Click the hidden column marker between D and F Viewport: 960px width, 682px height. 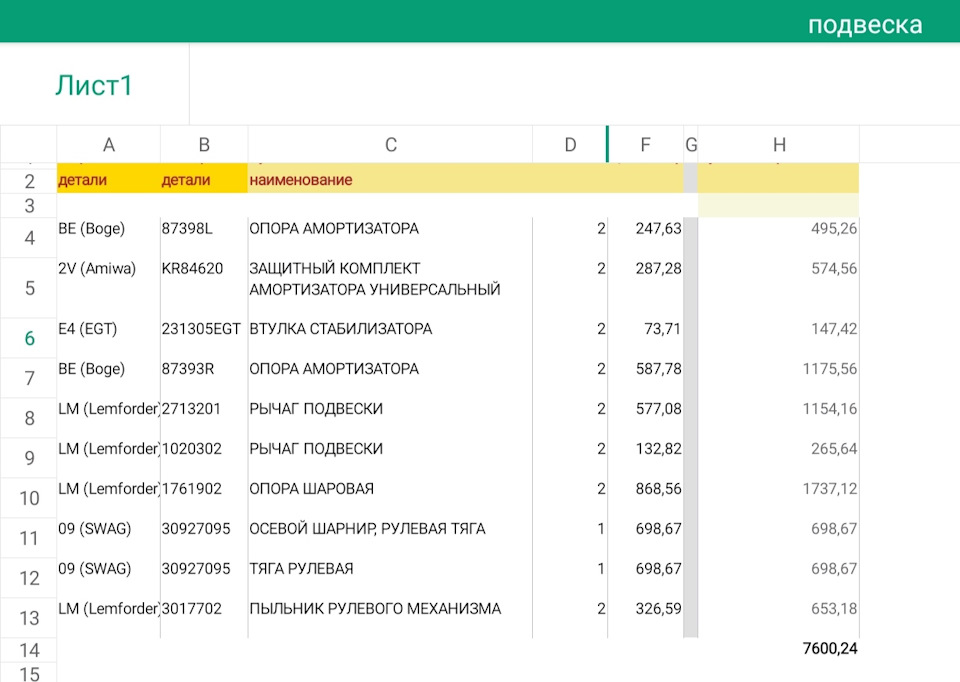(x=607, y=145)
